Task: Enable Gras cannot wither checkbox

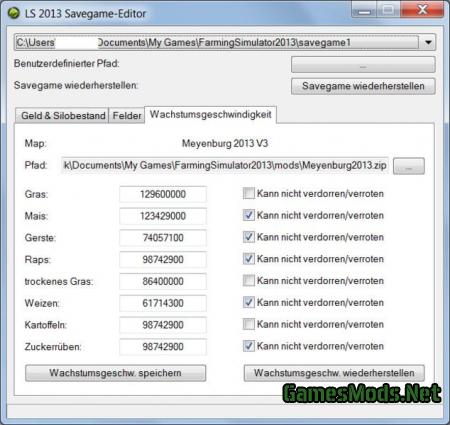Action: pyautogui.click(x=249, y=193)
